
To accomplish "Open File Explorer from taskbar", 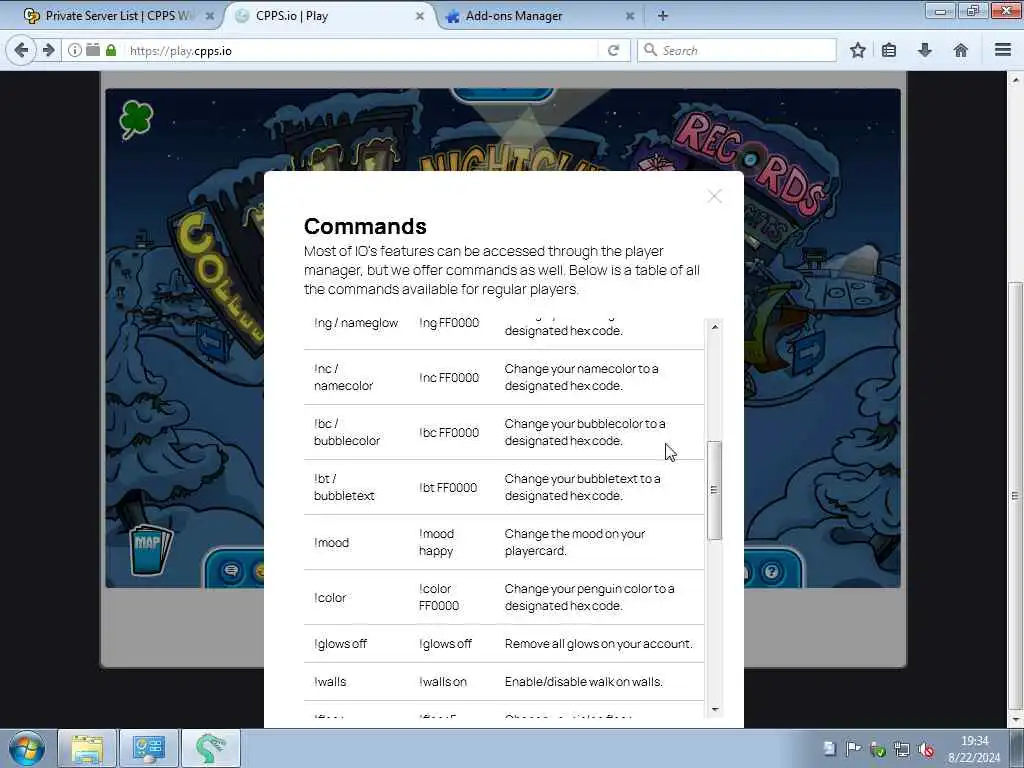I will [x=87, y=748].
